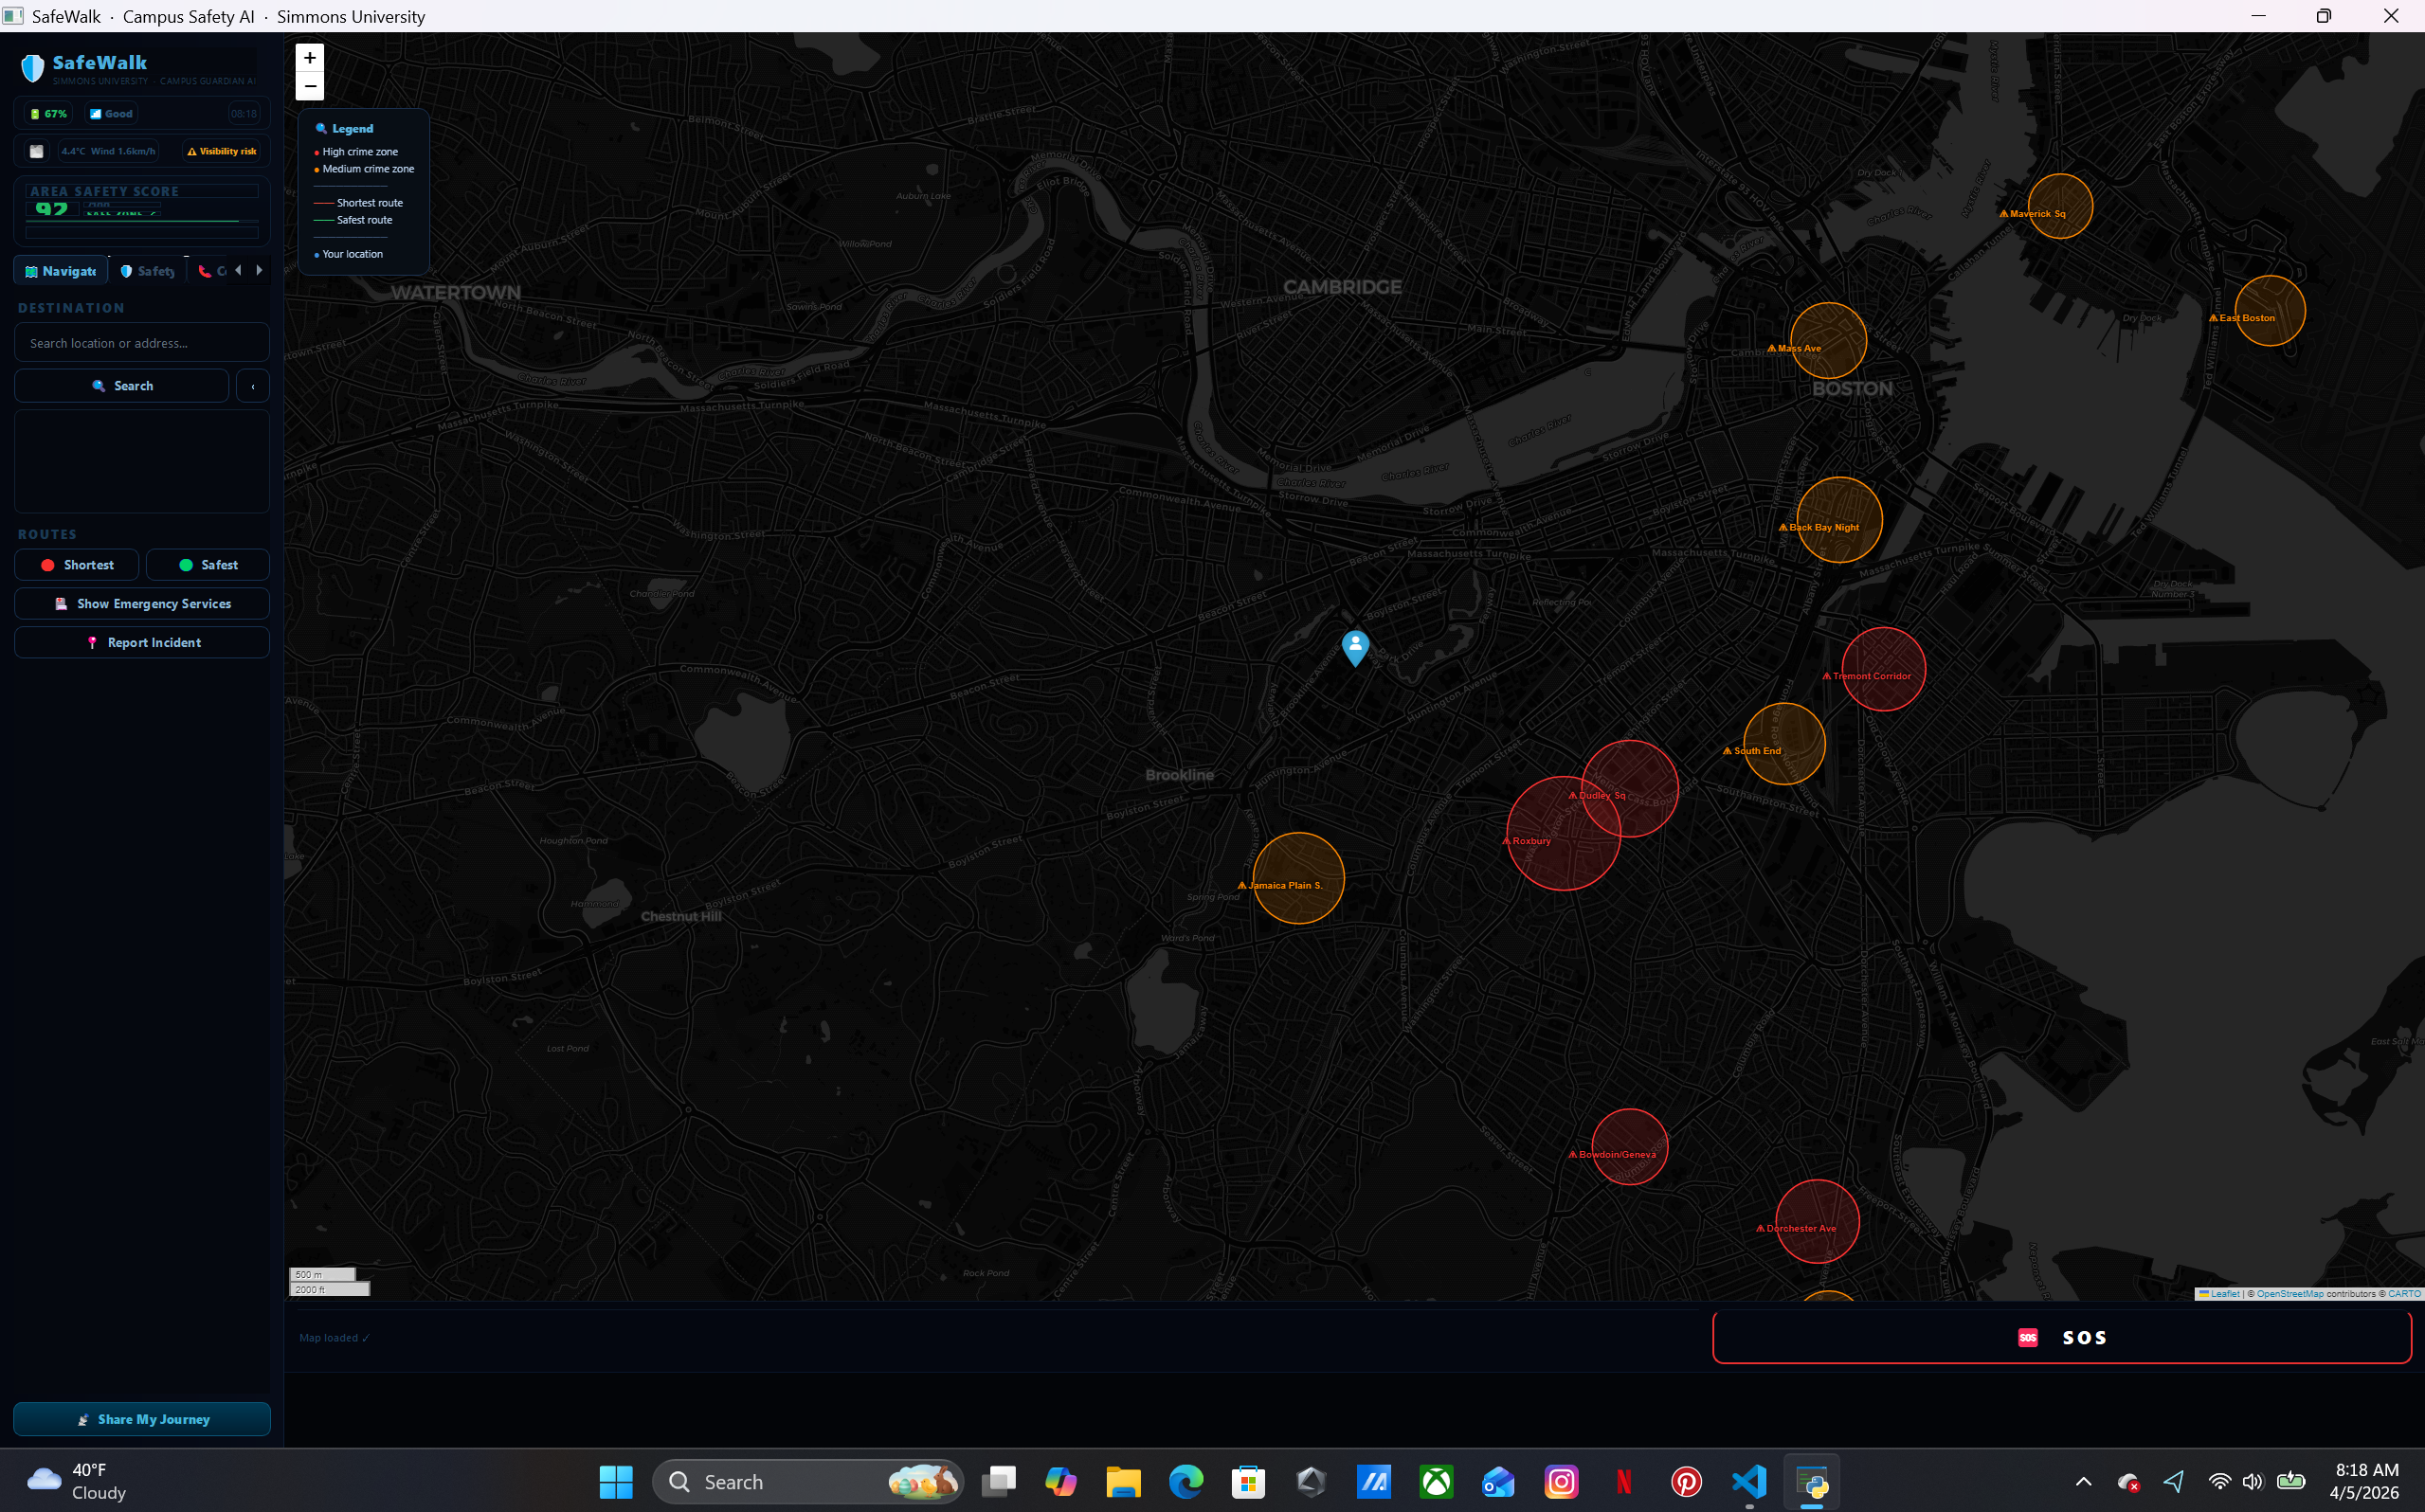Screen dimensions: 2425x1512
Task: Click the Share My Journey button
Action: 142,1419
